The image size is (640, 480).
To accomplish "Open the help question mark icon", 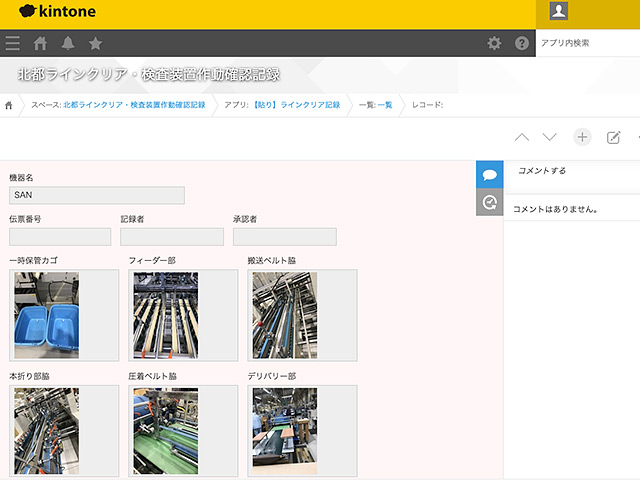I will point(521,43).
